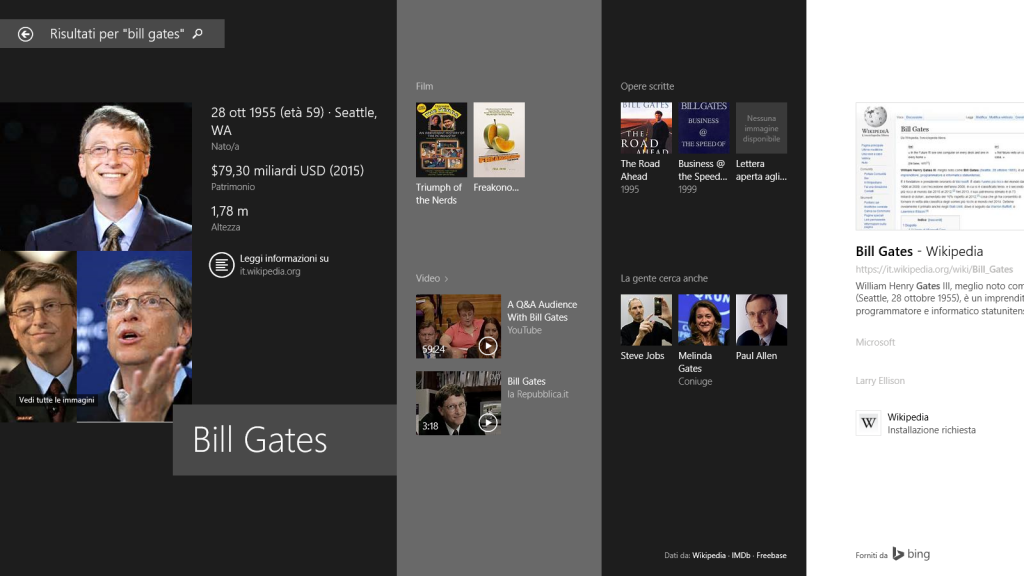Select the Paul Allen thumbnail
The width and height of the screenshot is (1024, 576).
point(762,319)
